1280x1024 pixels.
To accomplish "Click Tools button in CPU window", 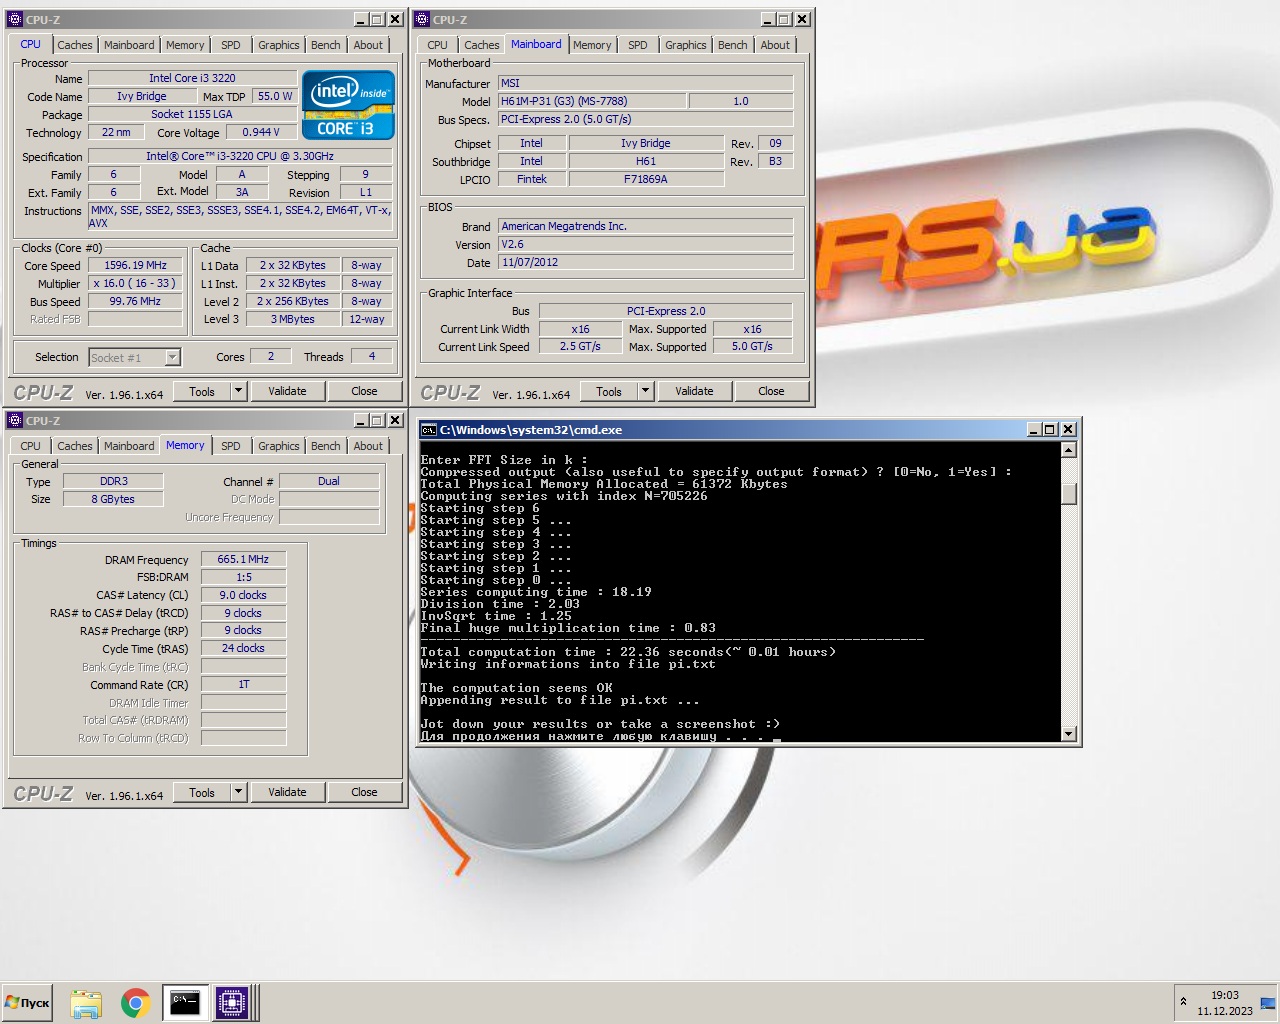I will coord(202,391).
